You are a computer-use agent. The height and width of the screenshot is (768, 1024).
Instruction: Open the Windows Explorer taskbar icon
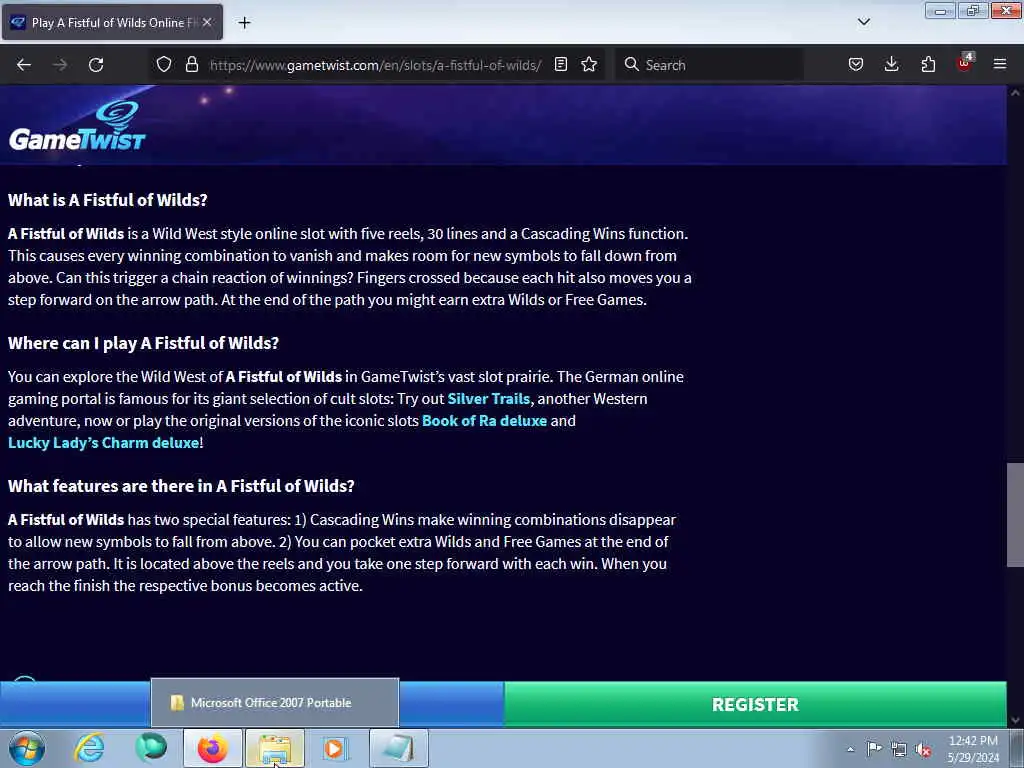(x=275, y=748)
